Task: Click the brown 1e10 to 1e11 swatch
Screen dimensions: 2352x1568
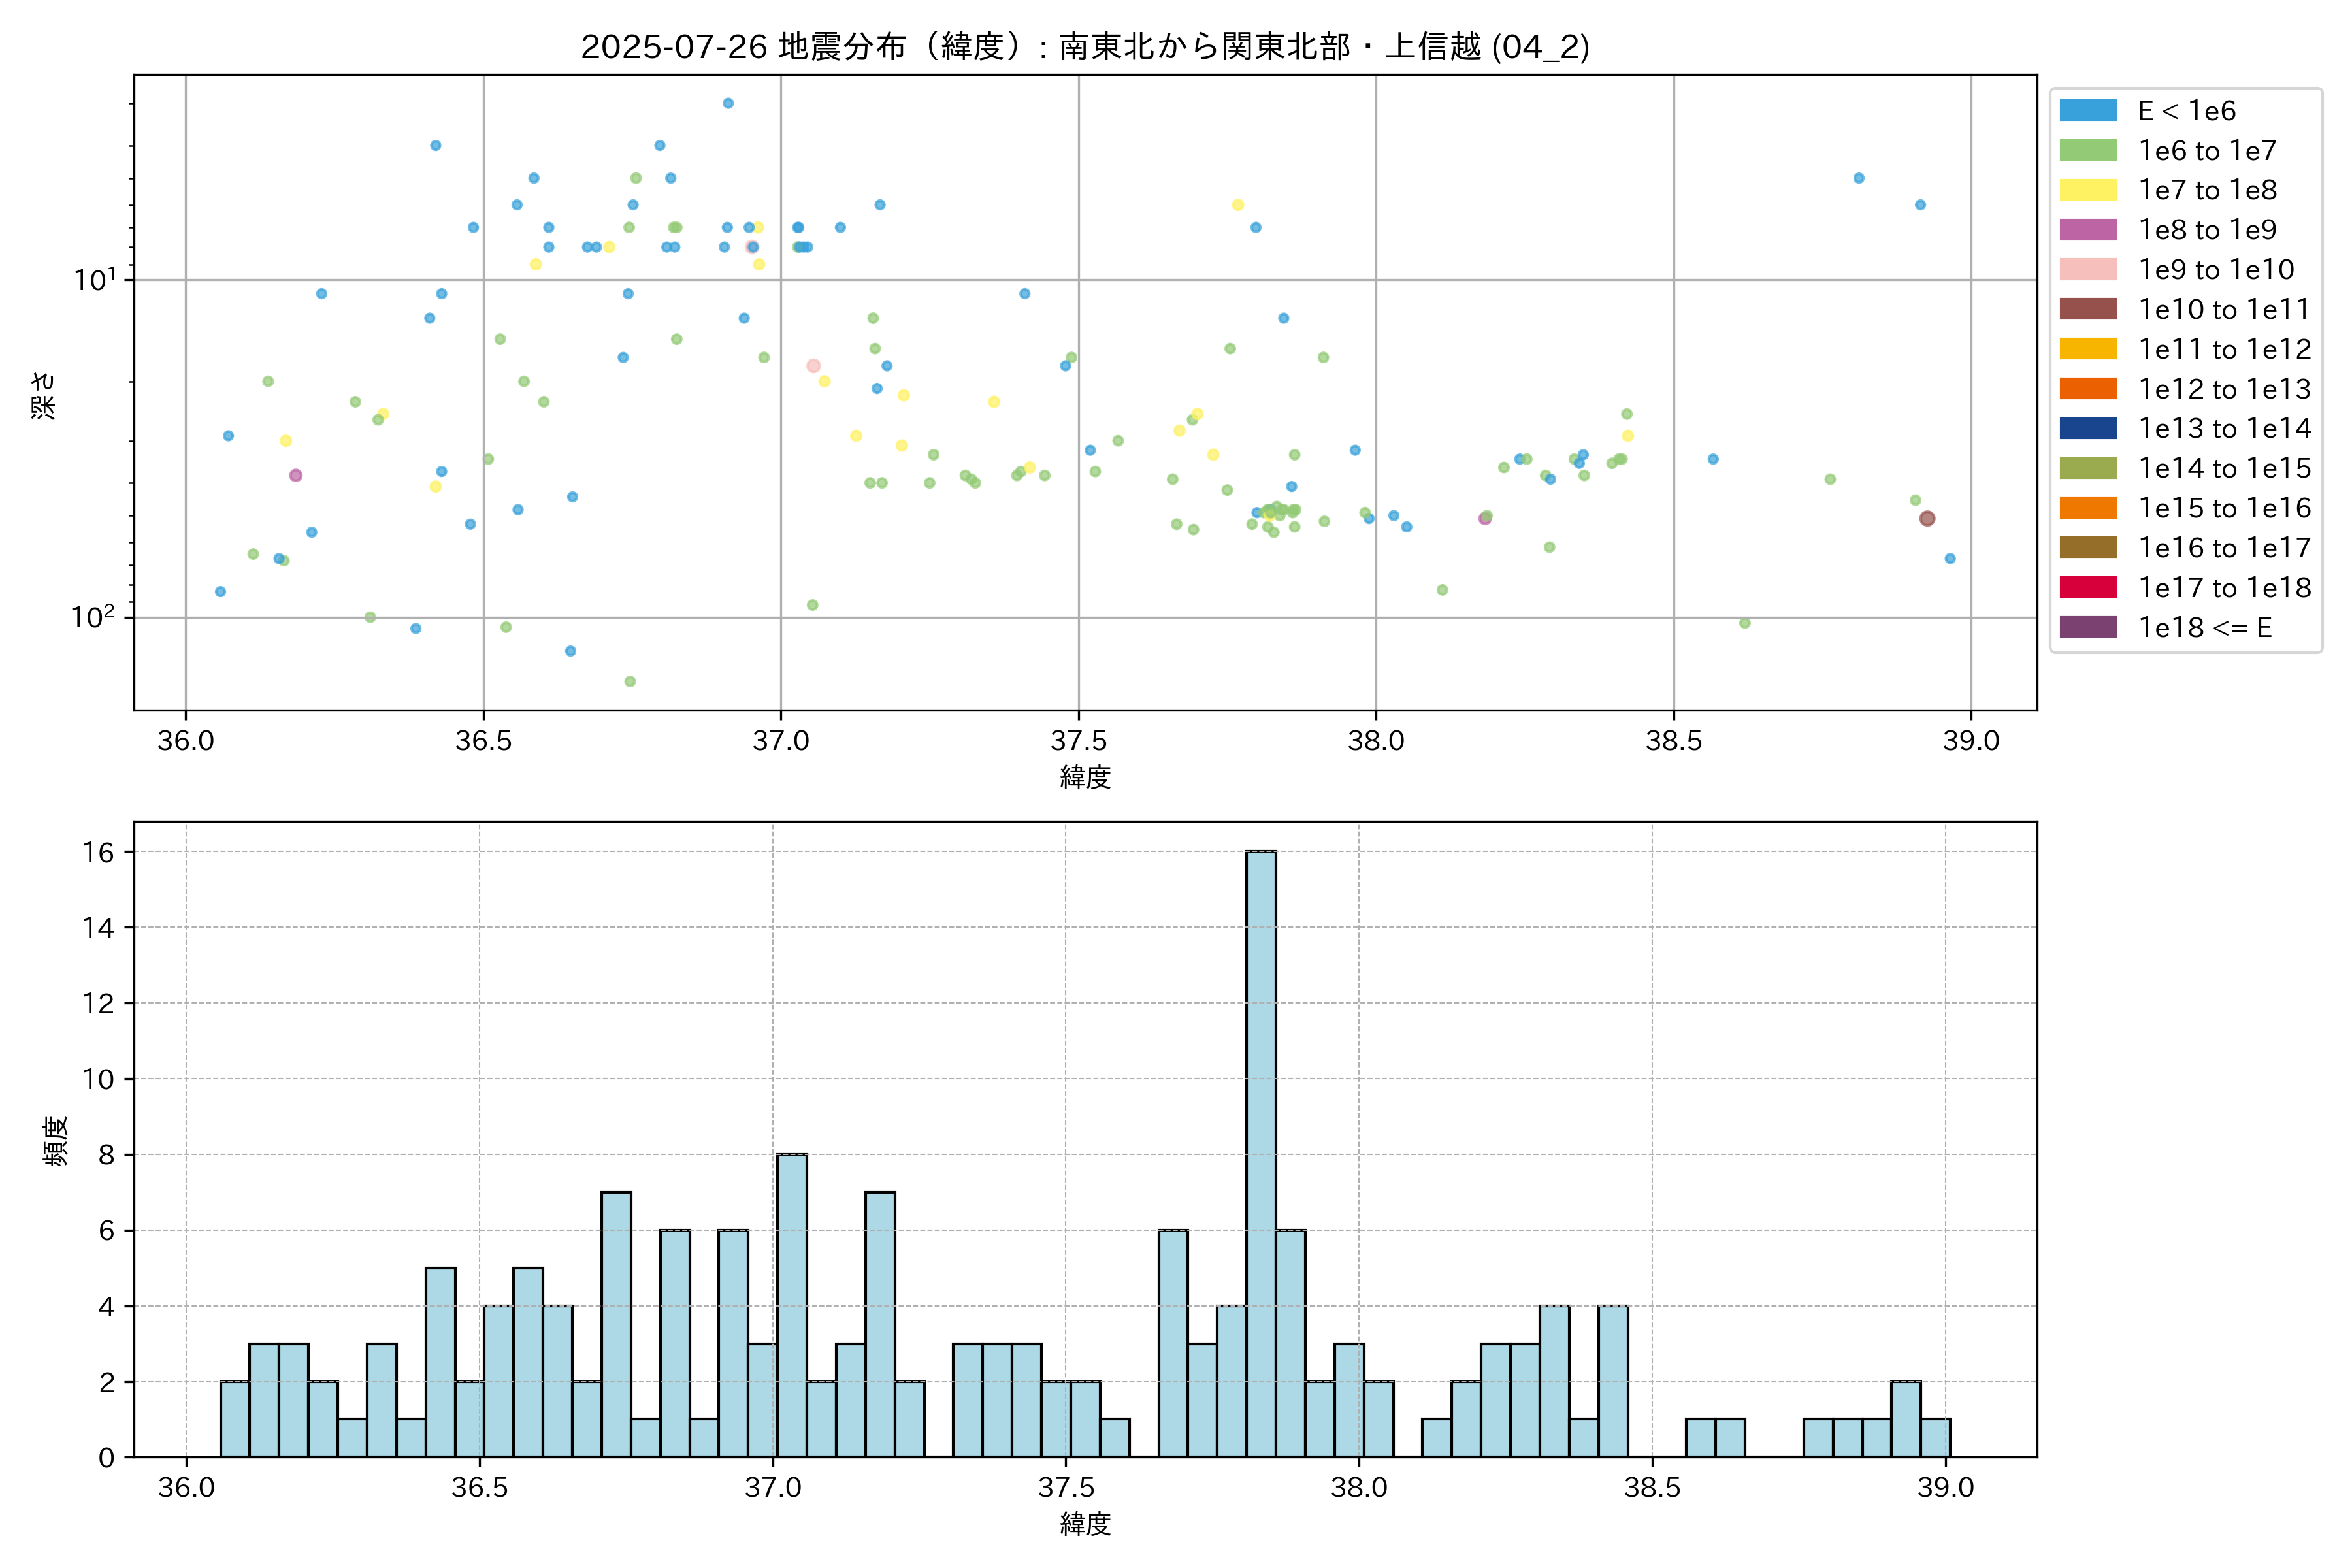Action: [x=2087, y=309]
